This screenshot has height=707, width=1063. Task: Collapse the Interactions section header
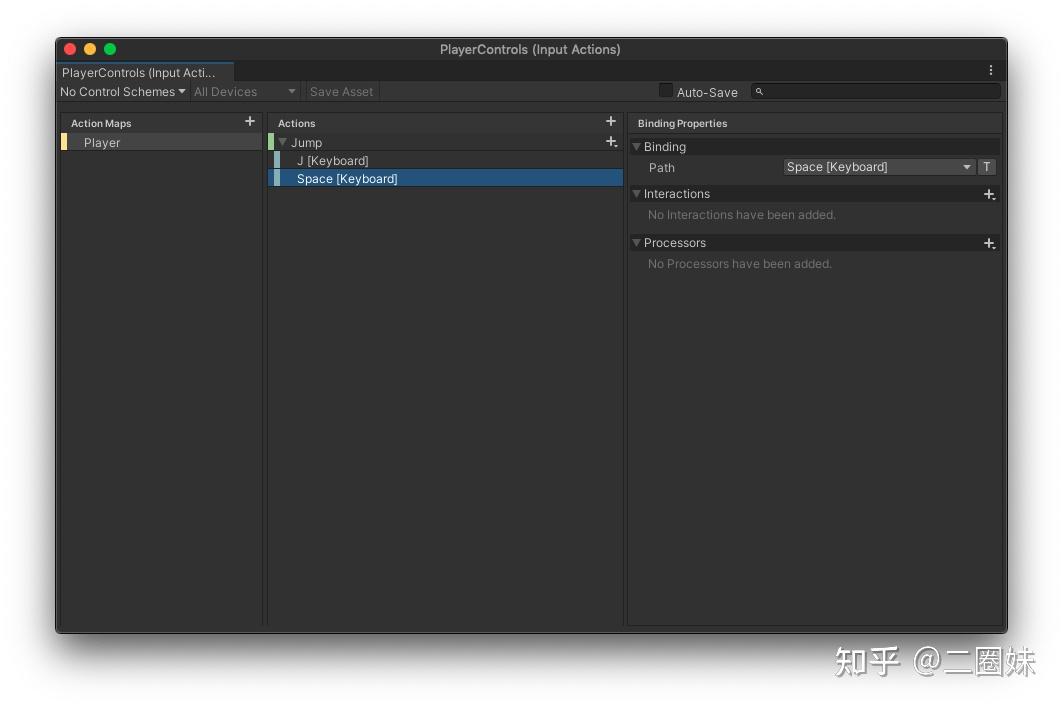pyautogui.click(x=637, y=194)
